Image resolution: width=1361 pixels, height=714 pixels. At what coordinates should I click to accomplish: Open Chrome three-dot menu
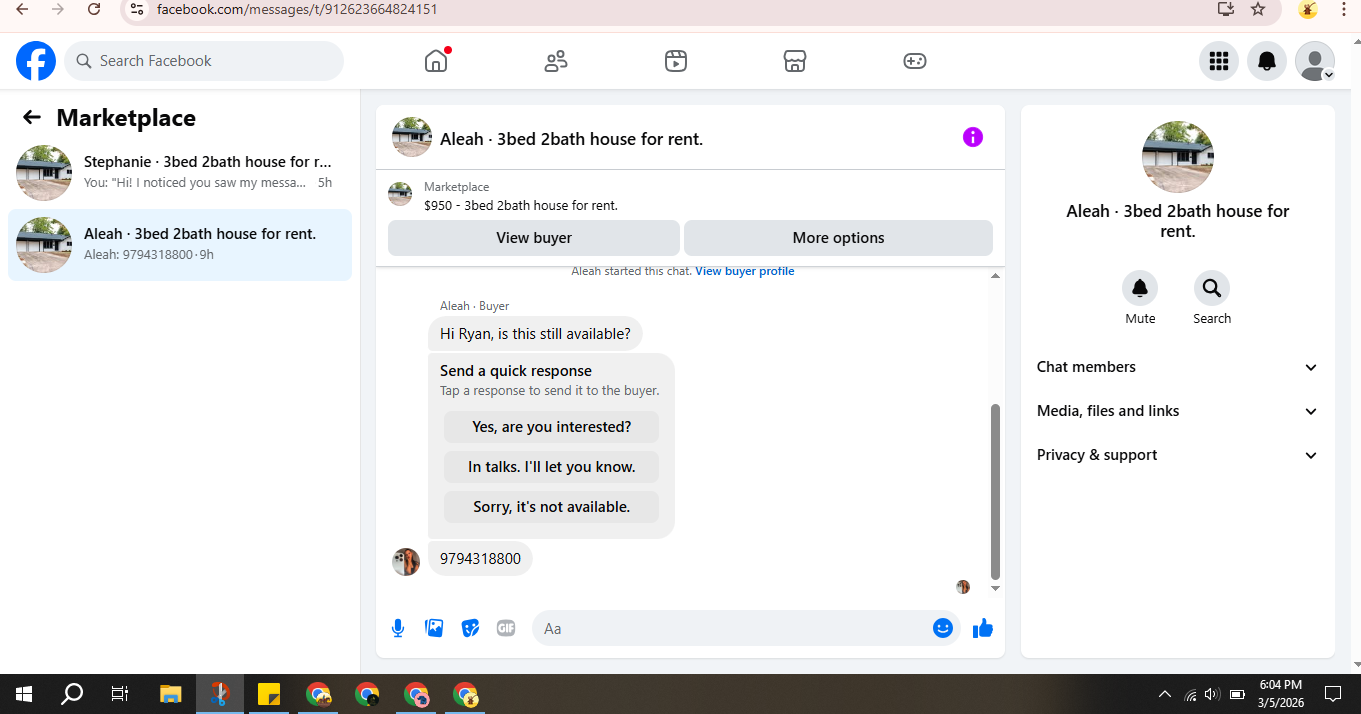tap(1343, 9)
